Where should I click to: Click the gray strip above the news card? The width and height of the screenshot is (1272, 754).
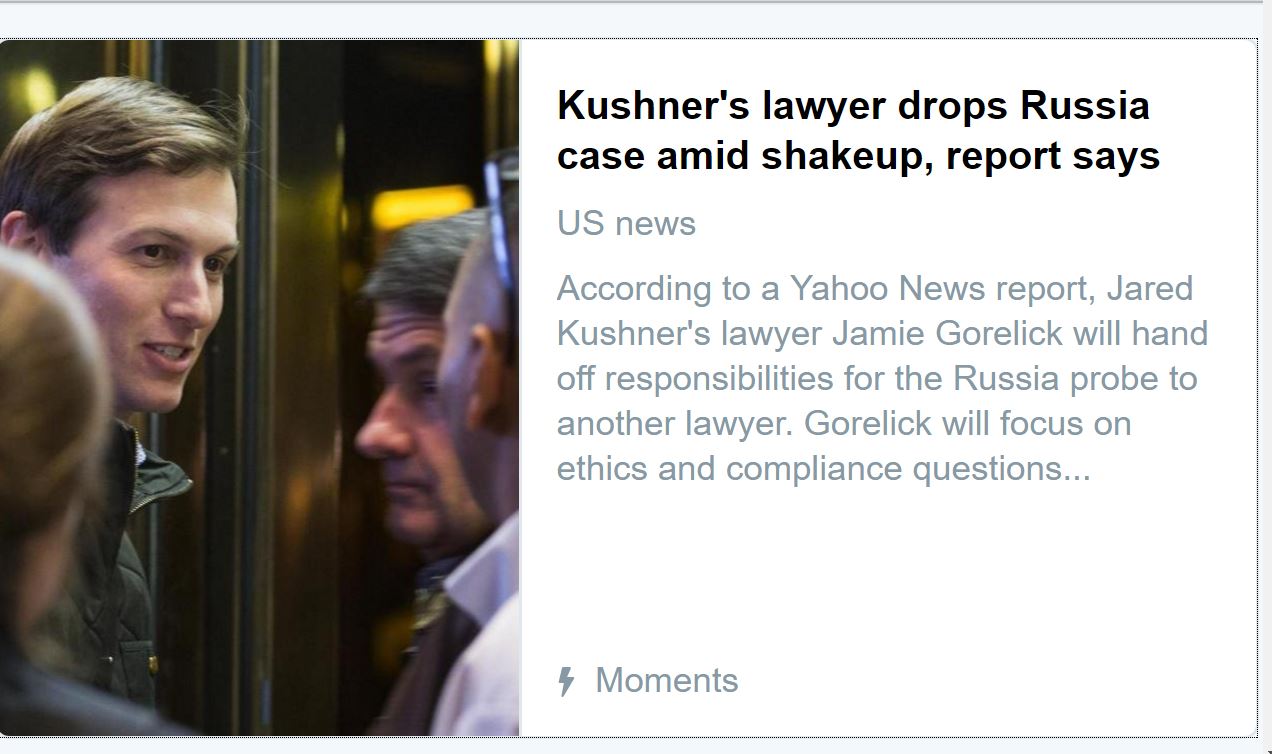(636, 22)
